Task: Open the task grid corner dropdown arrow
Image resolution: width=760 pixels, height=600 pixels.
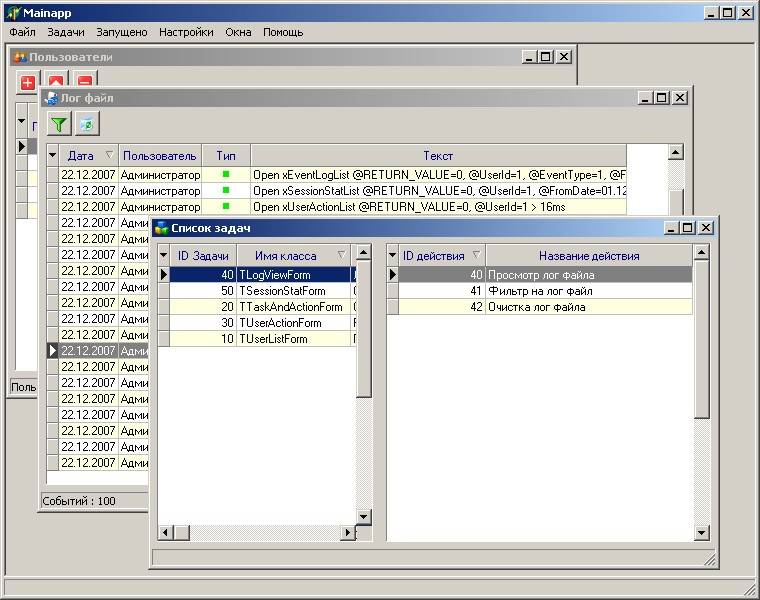Action: [x=163, y=255]
